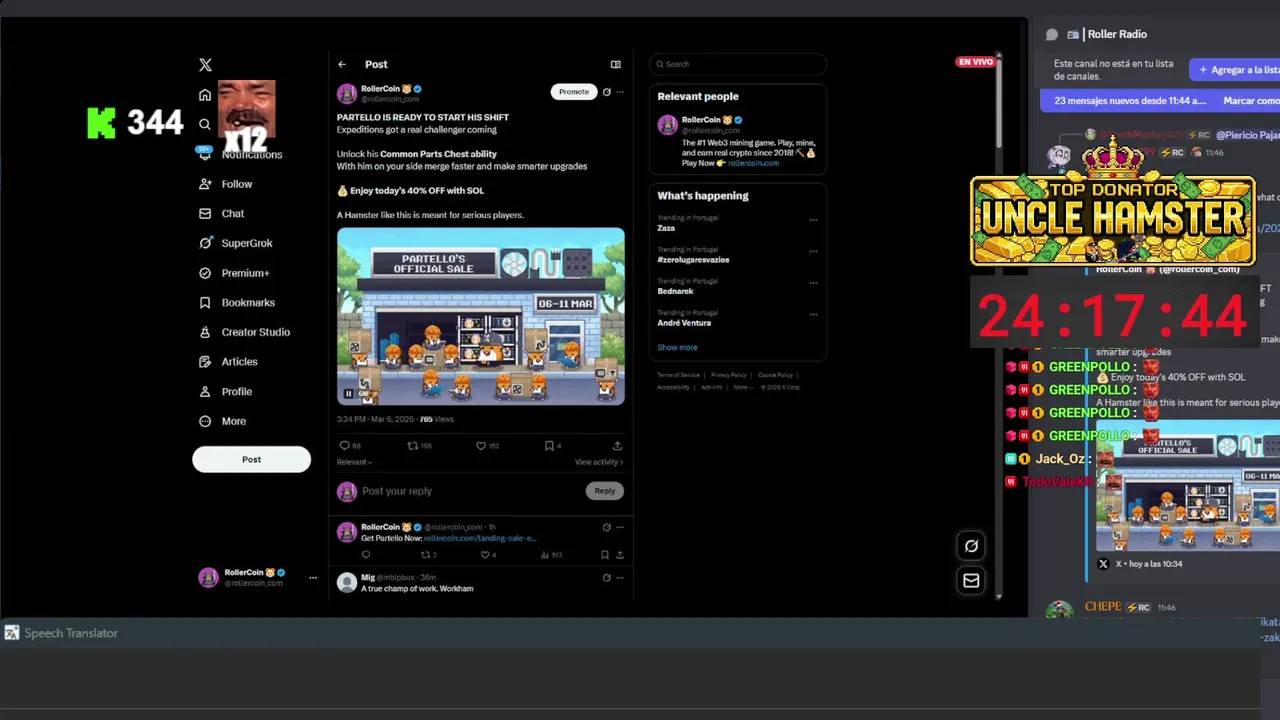1280x720 pixels.
Task: Click Speech Translator in the taskbar
Action: (x=61, y=633)
